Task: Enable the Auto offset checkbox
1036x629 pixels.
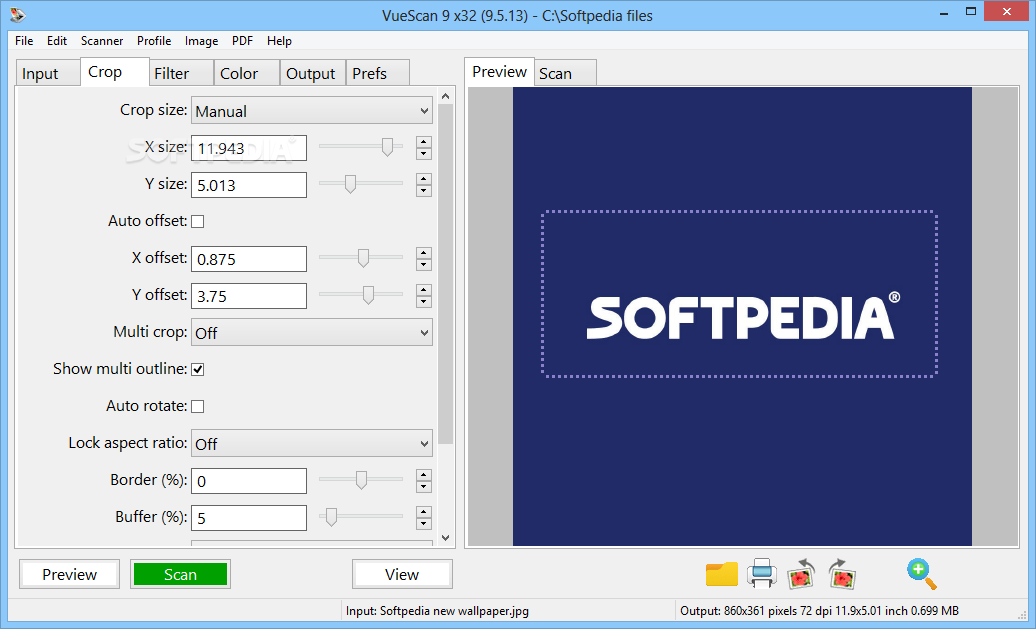Action: [198, 221]
